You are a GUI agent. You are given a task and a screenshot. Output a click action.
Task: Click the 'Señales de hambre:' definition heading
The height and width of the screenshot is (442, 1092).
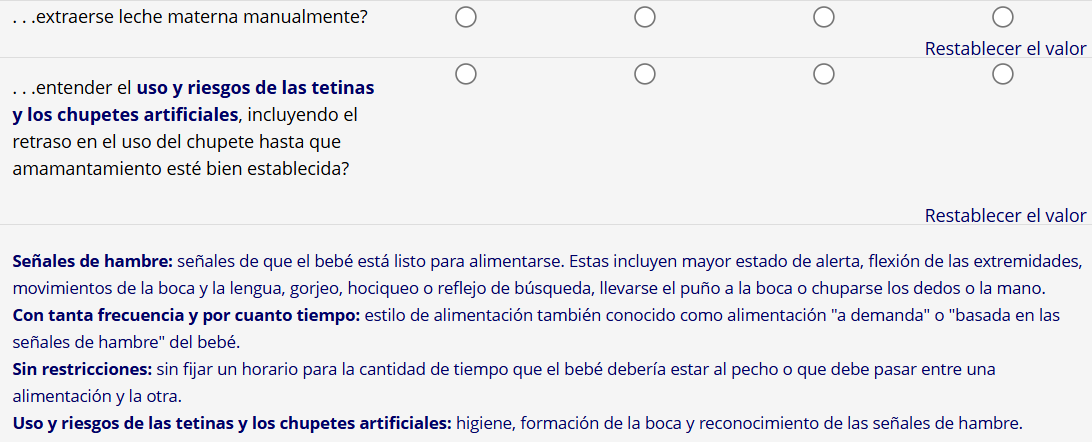(x=92, y=262)
